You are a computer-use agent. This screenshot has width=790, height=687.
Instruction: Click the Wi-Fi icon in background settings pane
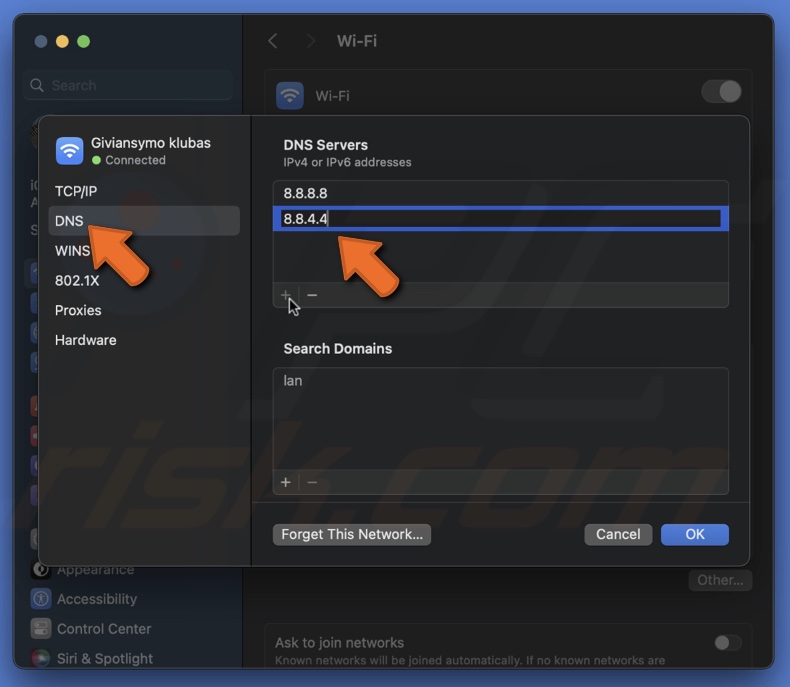coord(290,95)
